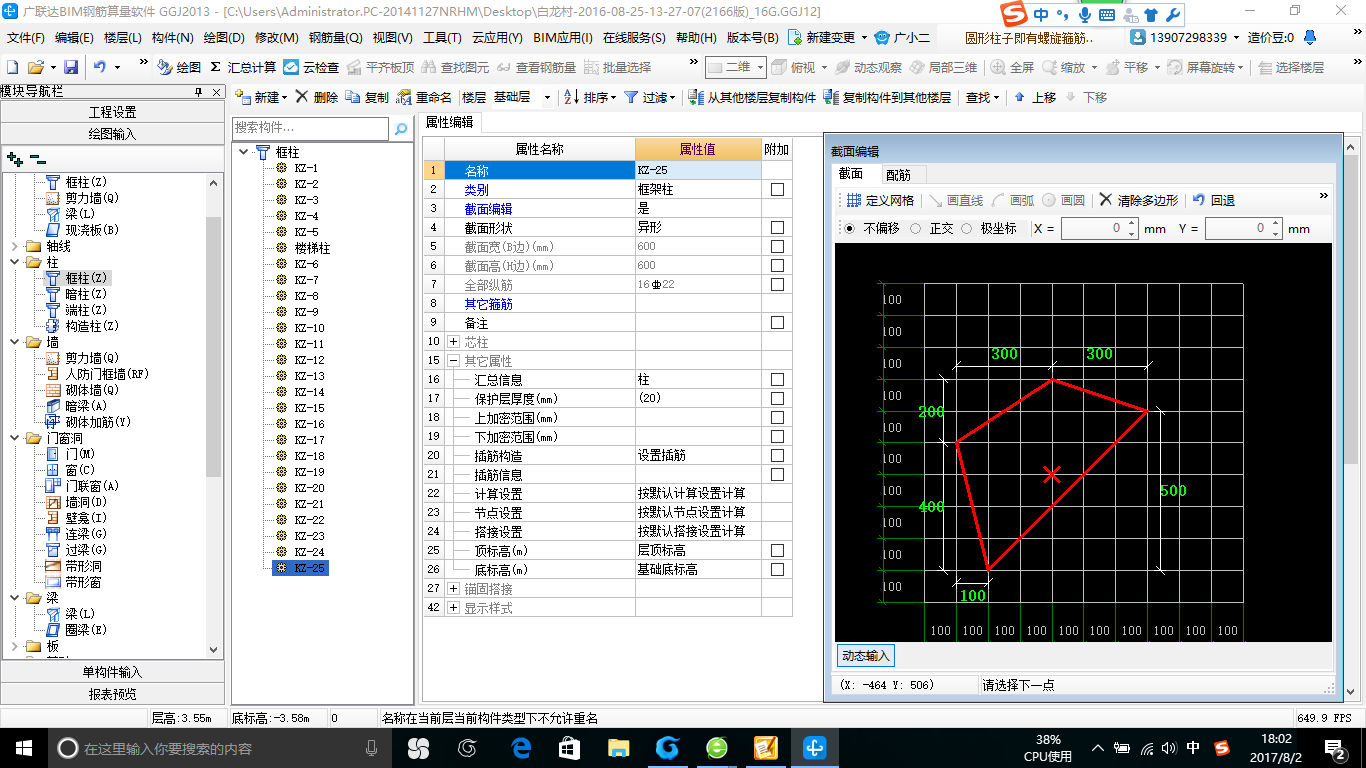Collapse the 框柱 tree root
Viewport: 1366px width, 768px height.
pos(243,152)
